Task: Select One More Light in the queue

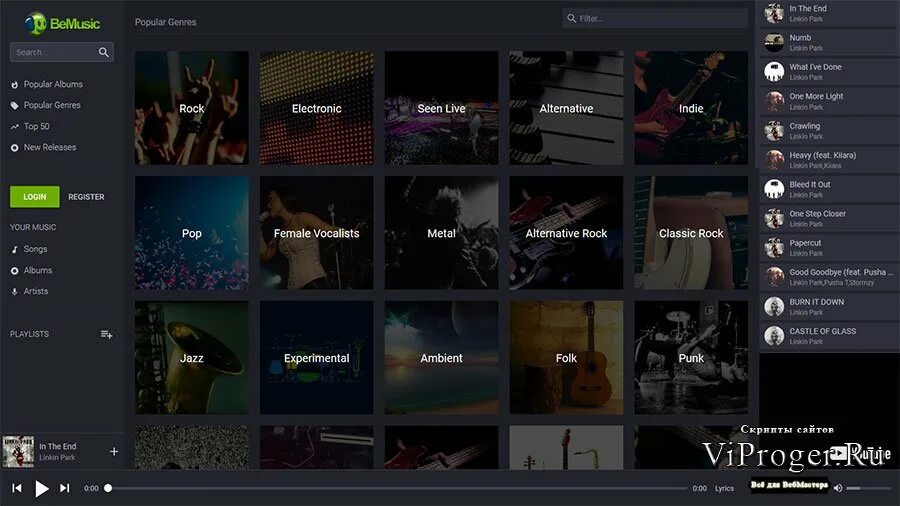Action: [x=829, y=101]
